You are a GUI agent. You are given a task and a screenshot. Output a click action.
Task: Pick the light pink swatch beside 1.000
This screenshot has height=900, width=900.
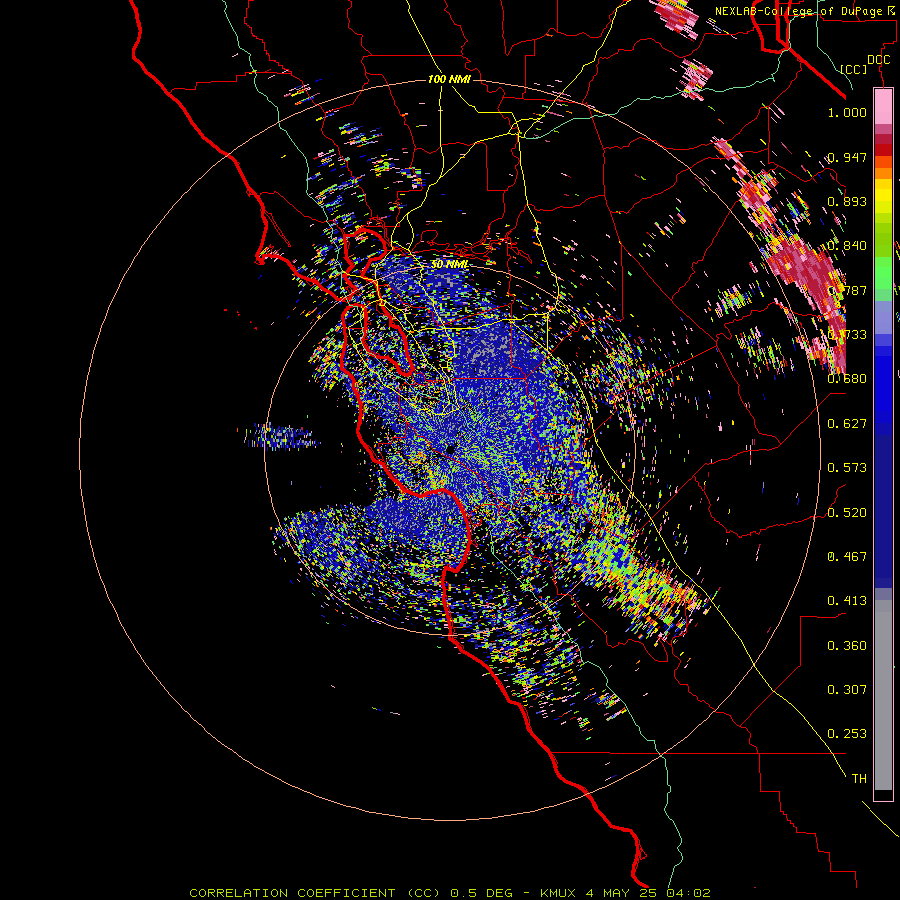coord(883,107)
